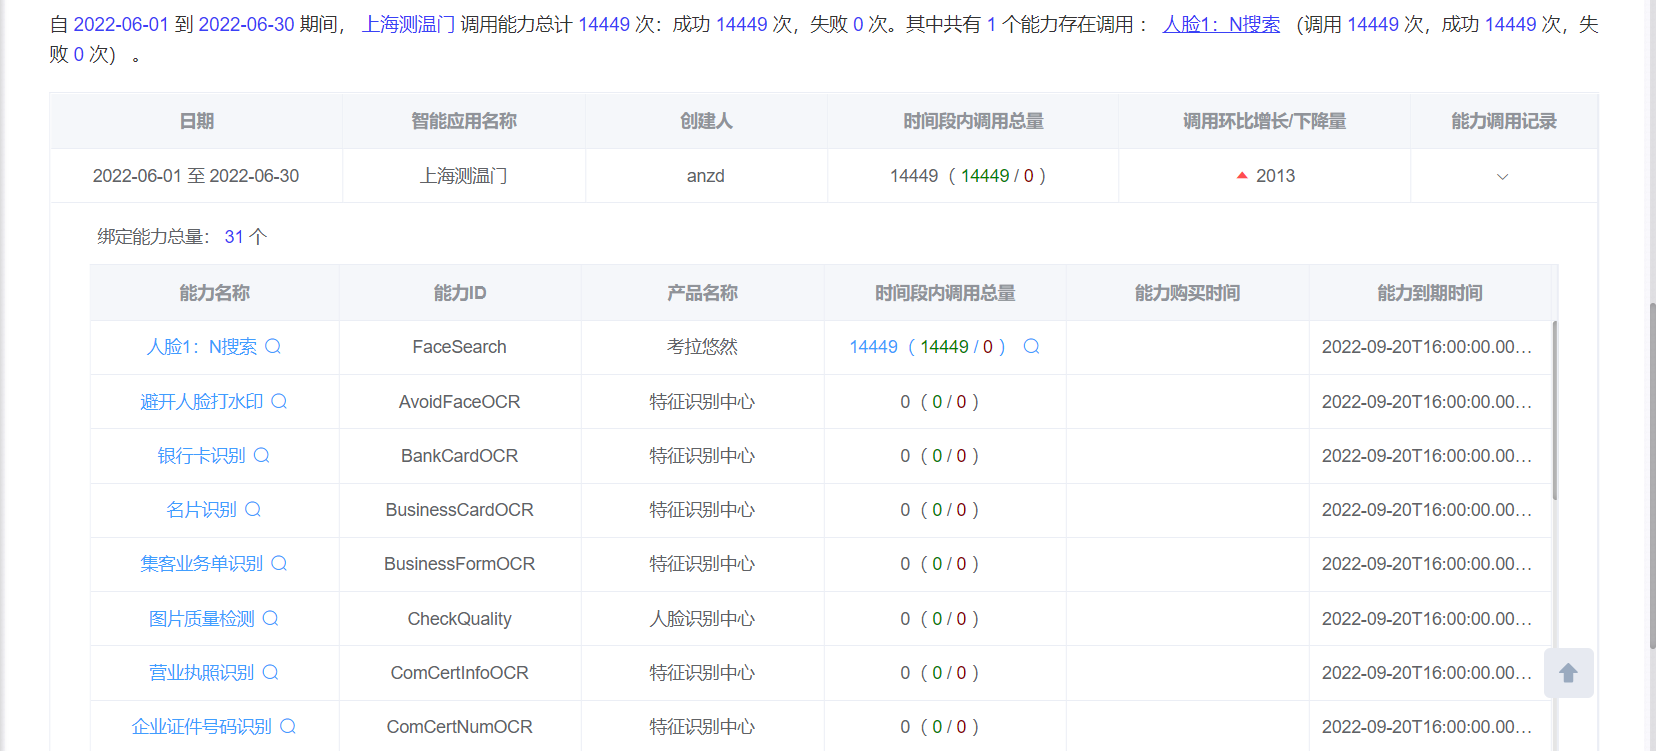
Task: Click the BankCardOCR ID cell
Action: pos(460,455)
